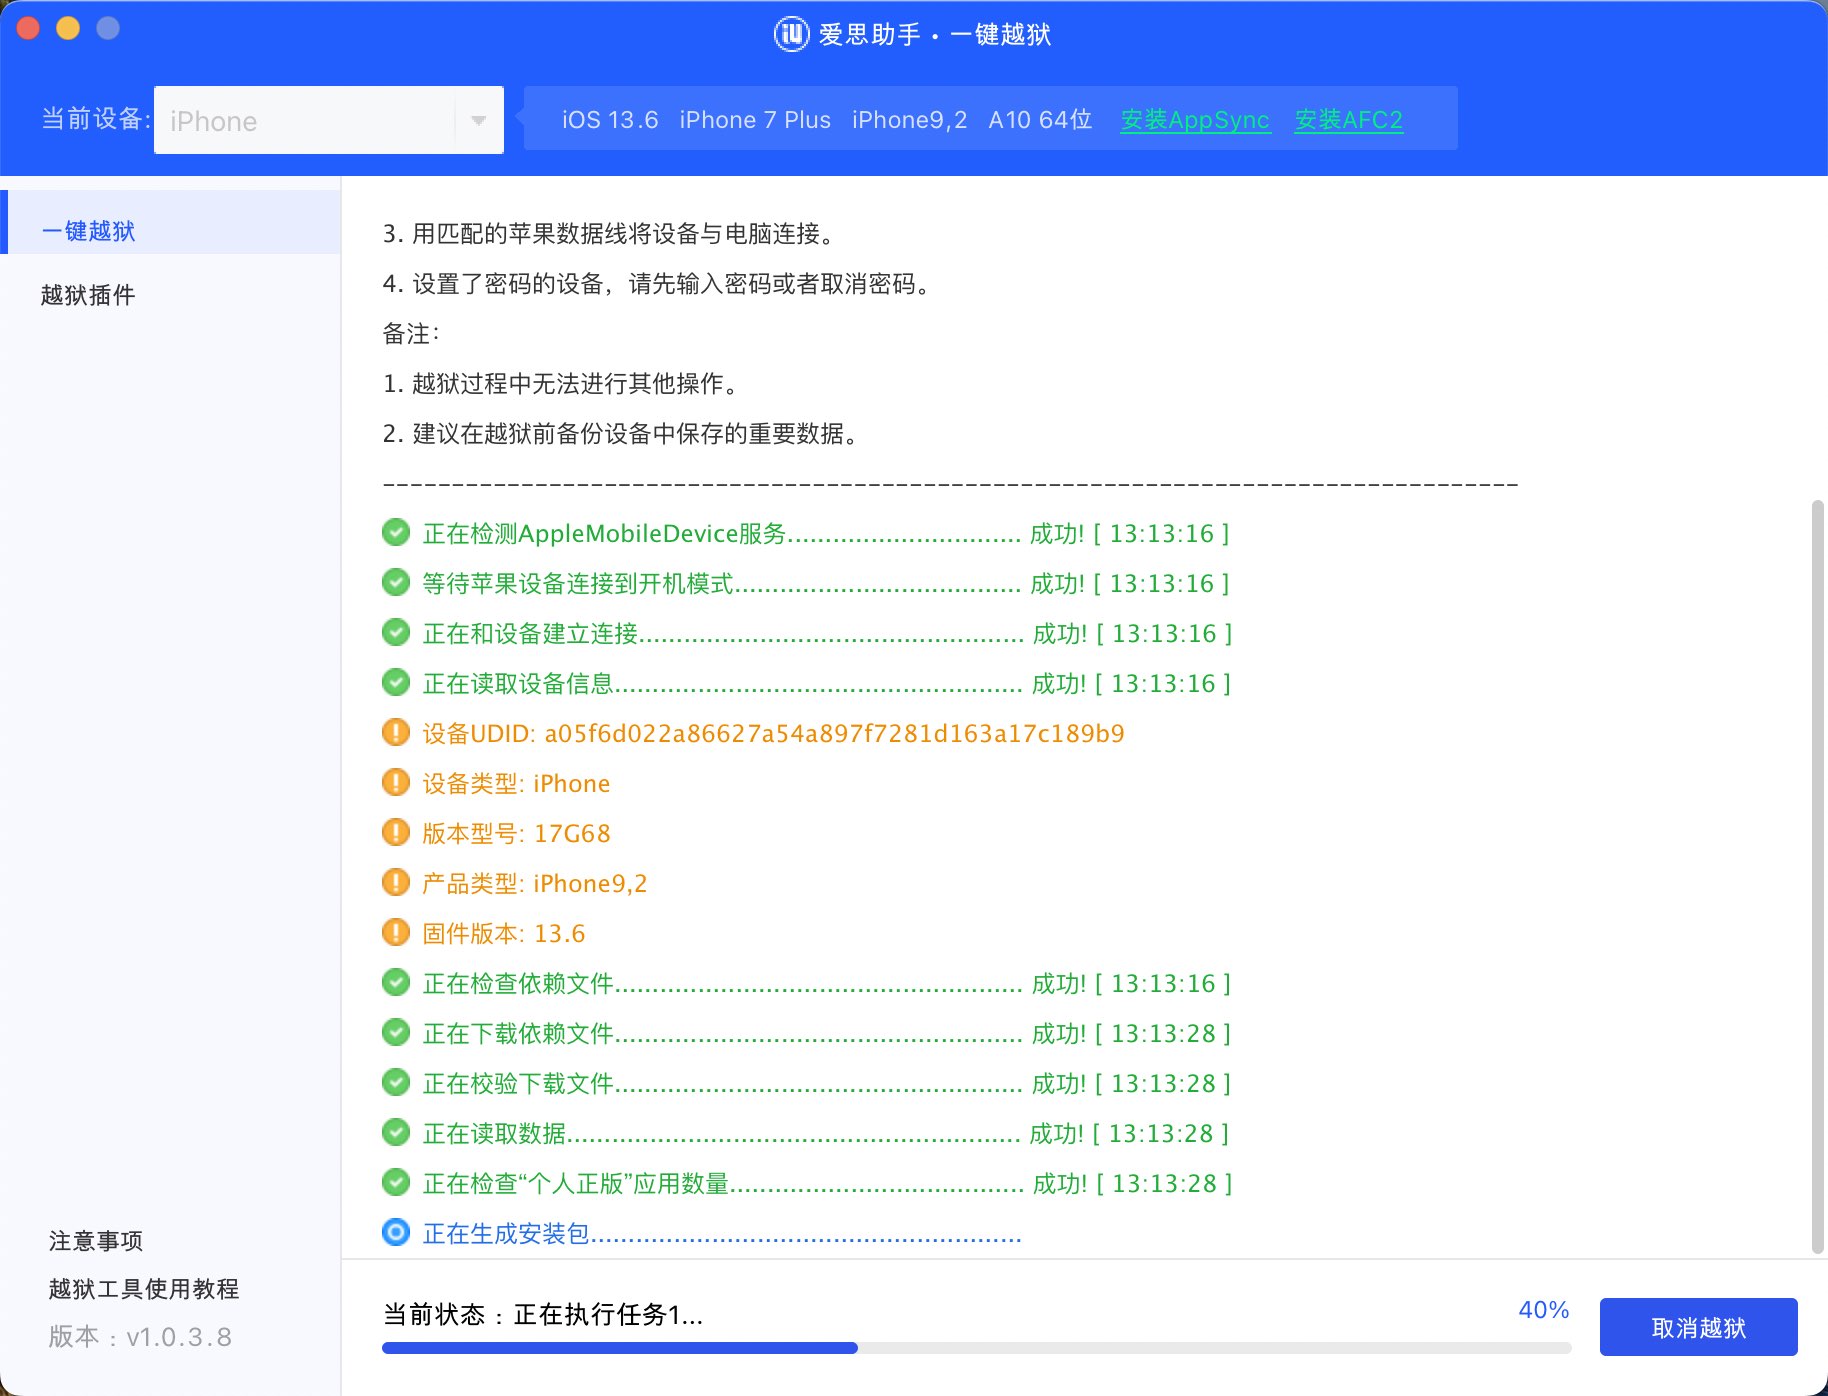Viewport: 1828px width, 1396px height.
Task: Click the 当前状态：正在执行任务1... status text
Action: [x=543, y=1315]
